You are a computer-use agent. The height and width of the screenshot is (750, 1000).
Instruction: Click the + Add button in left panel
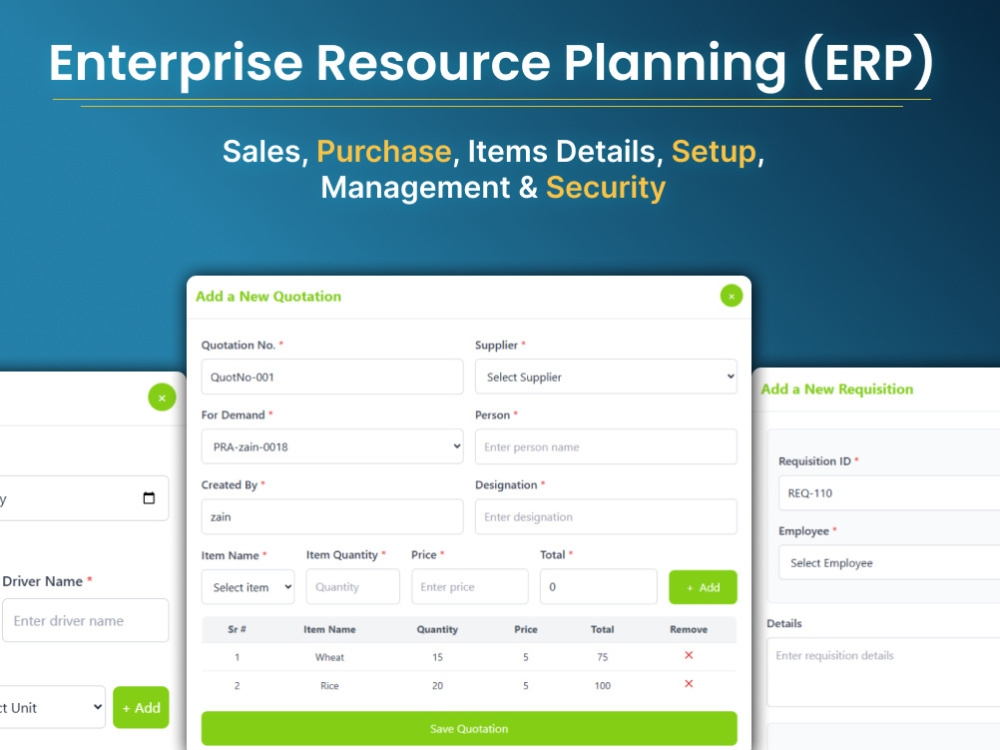click(x=141, y=707)
